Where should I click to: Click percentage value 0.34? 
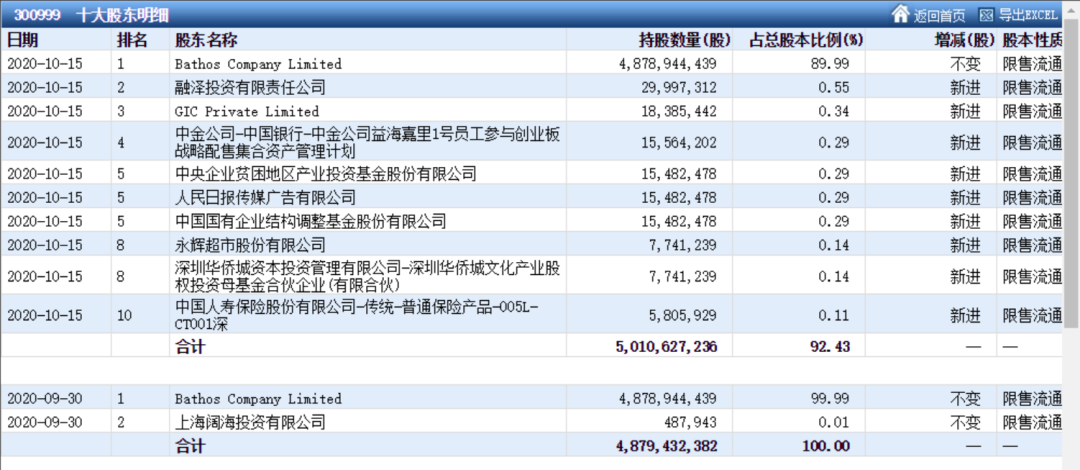point(833,111)
